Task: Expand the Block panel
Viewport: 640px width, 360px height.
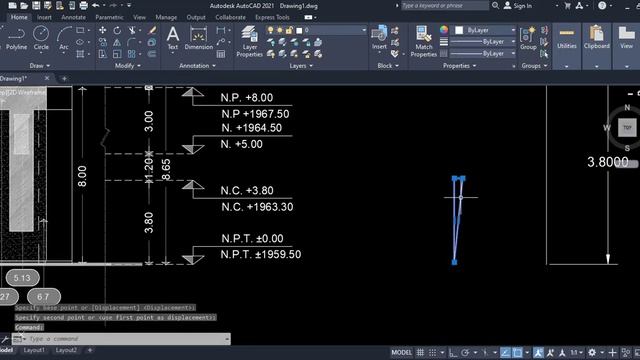Action: pos(388,66)
